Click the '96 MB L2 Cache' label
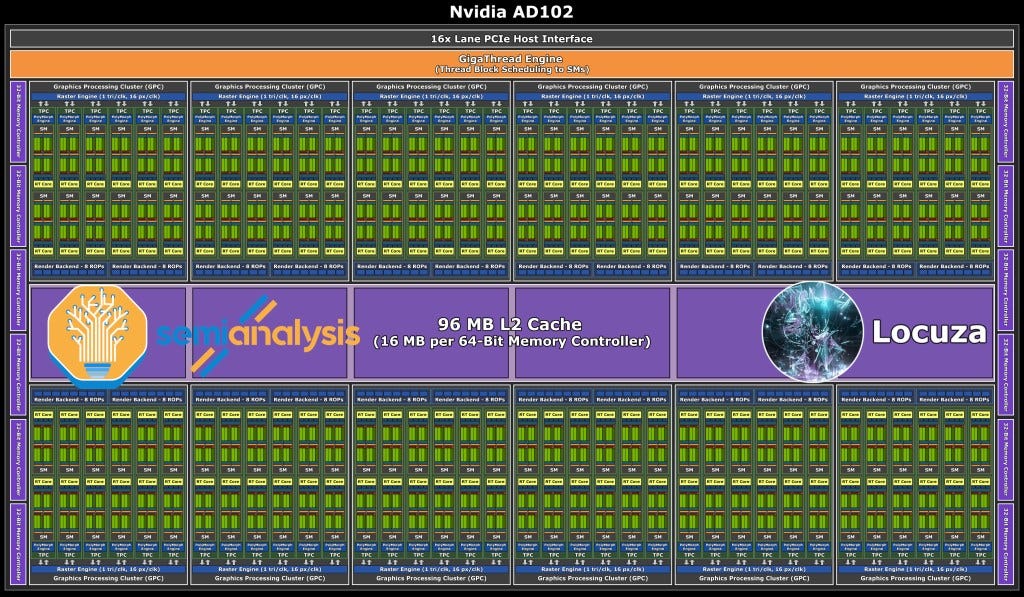The width and height of the screenshot is (1024, 597). point(510,324)
